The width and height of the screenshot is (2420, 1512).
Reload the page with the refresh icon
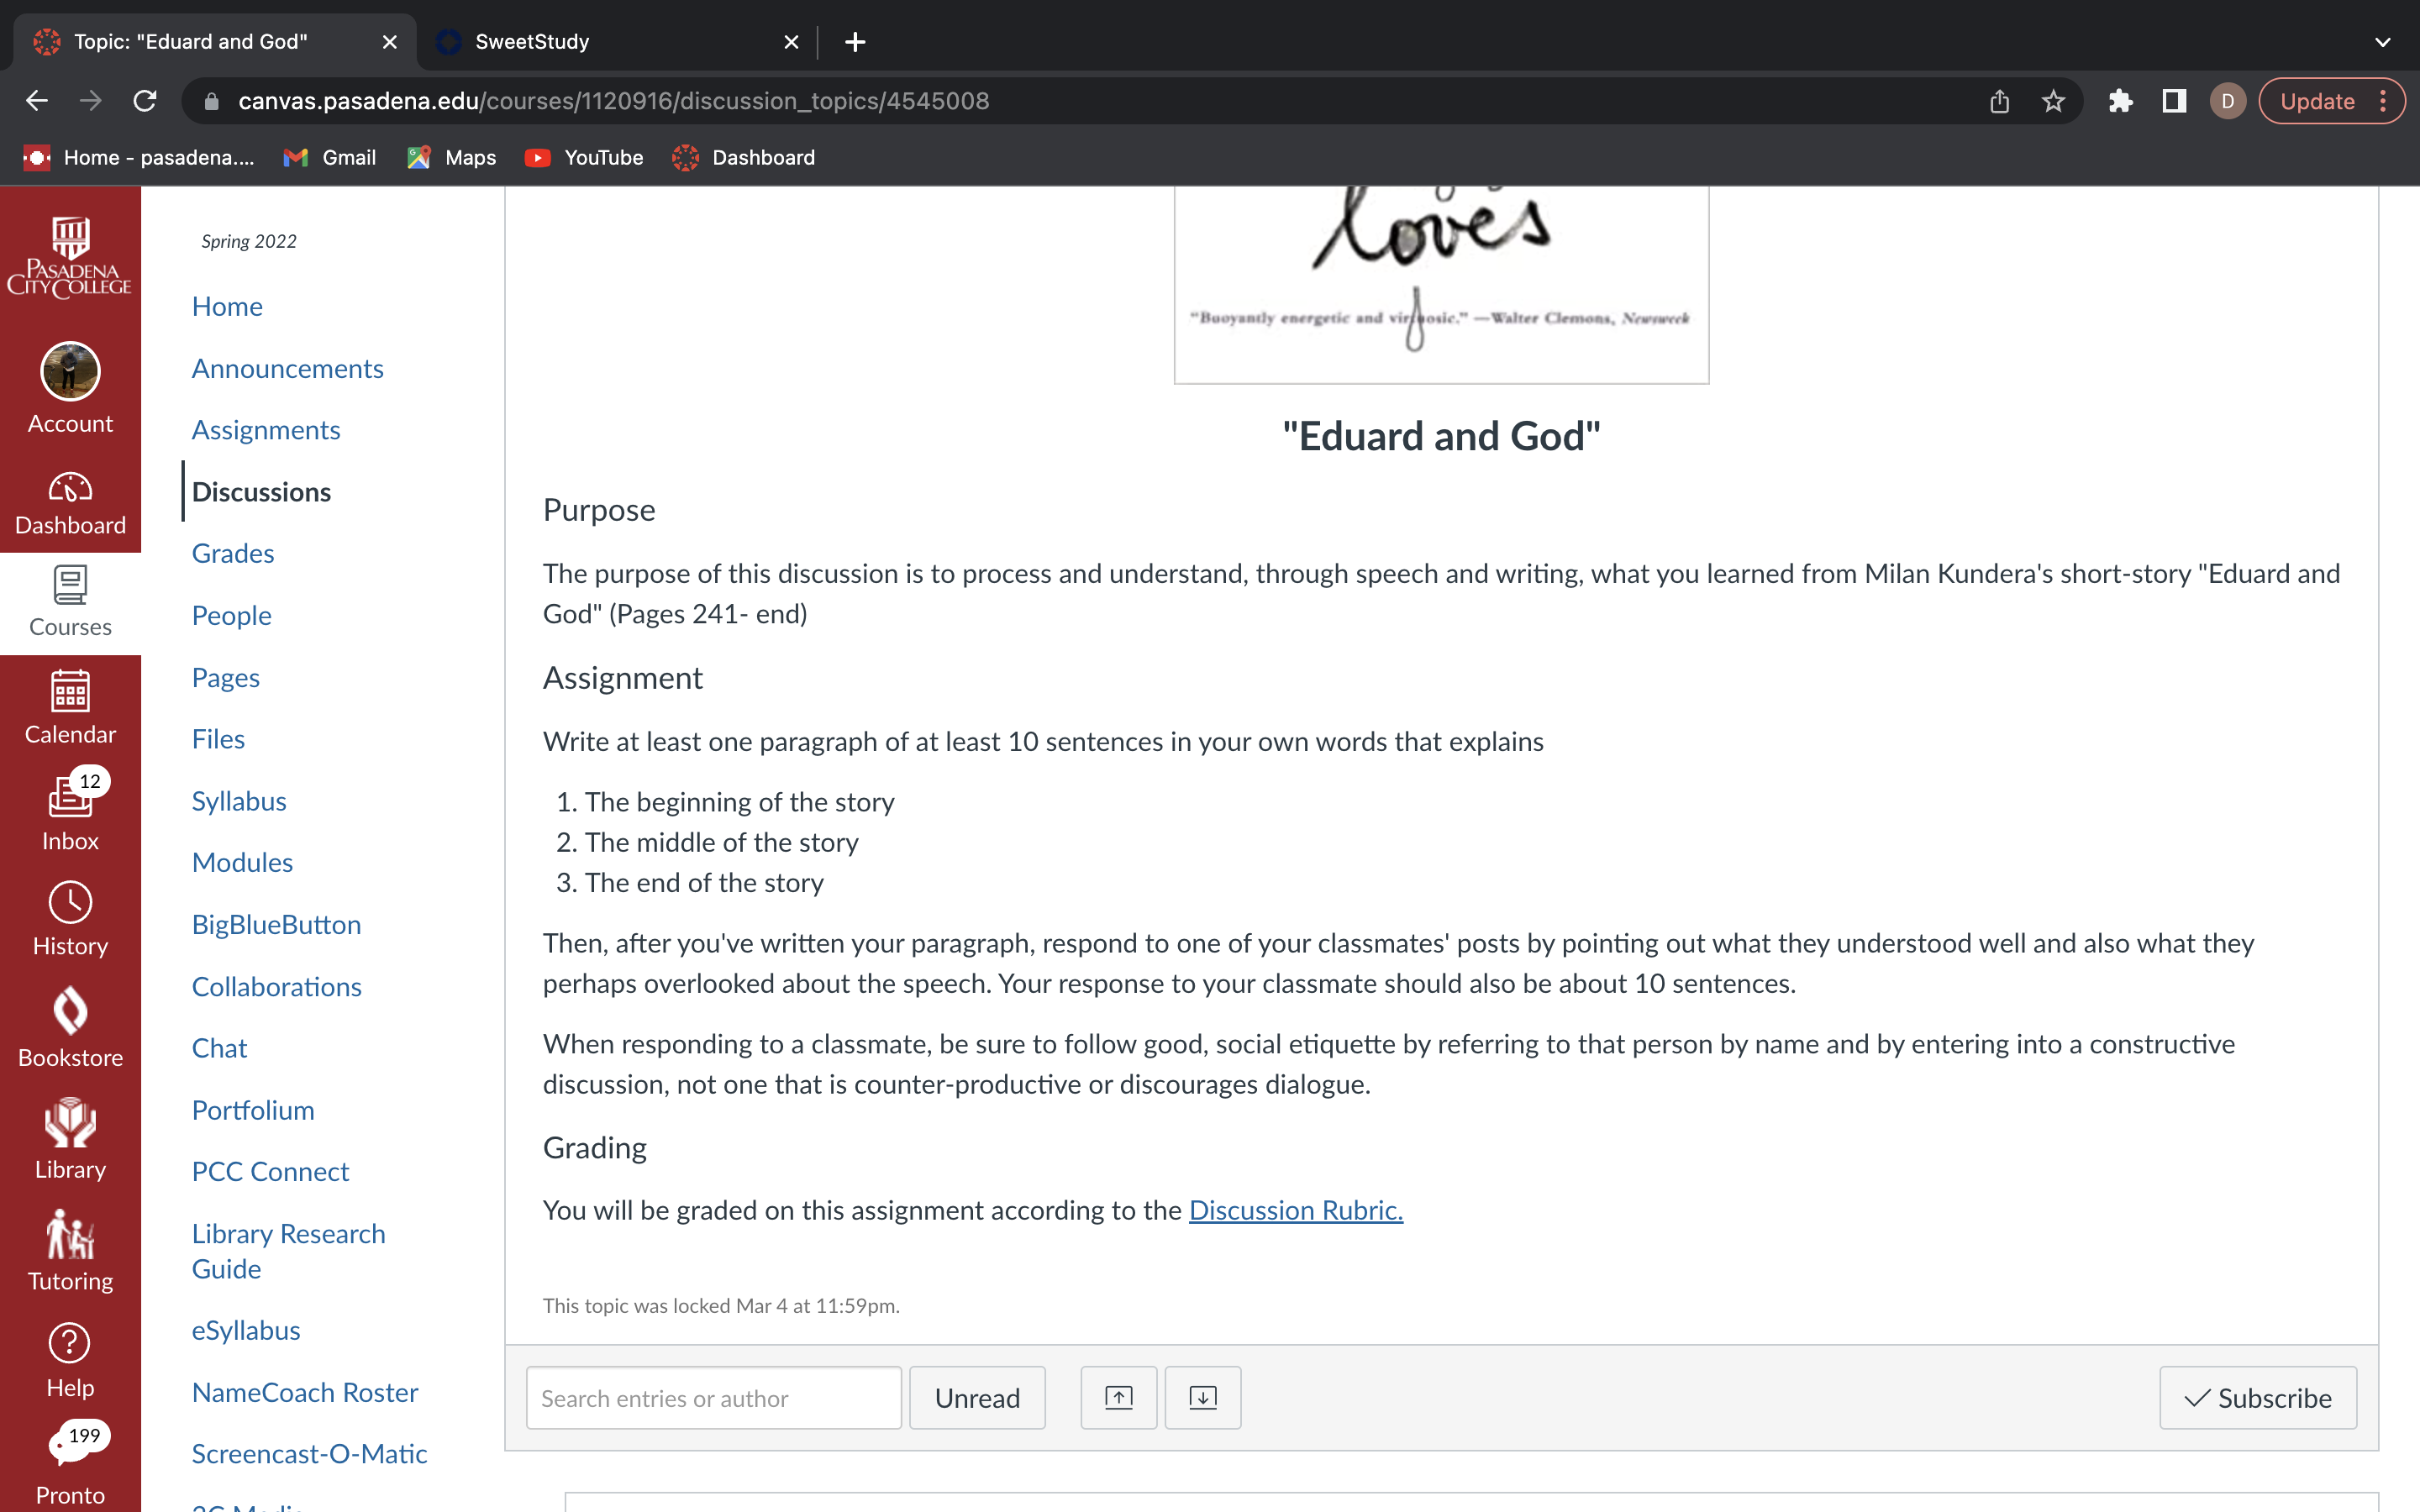[x=145, y=101]
